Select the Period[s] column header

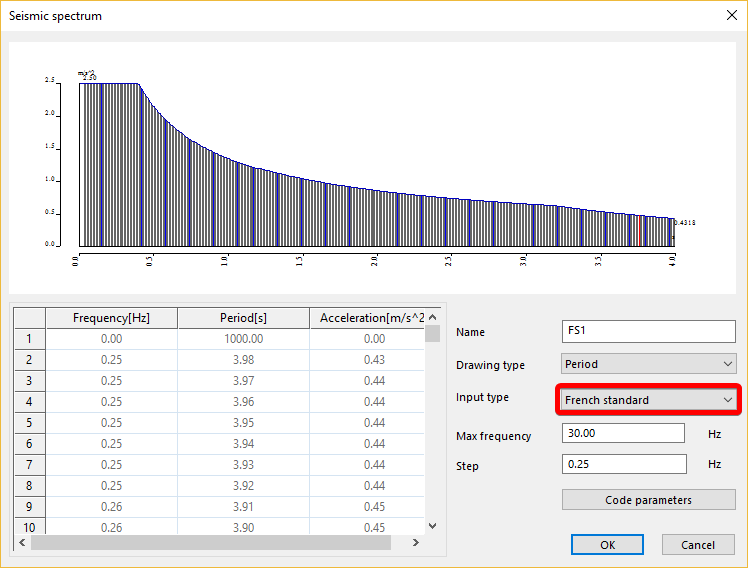coord(243,318)
